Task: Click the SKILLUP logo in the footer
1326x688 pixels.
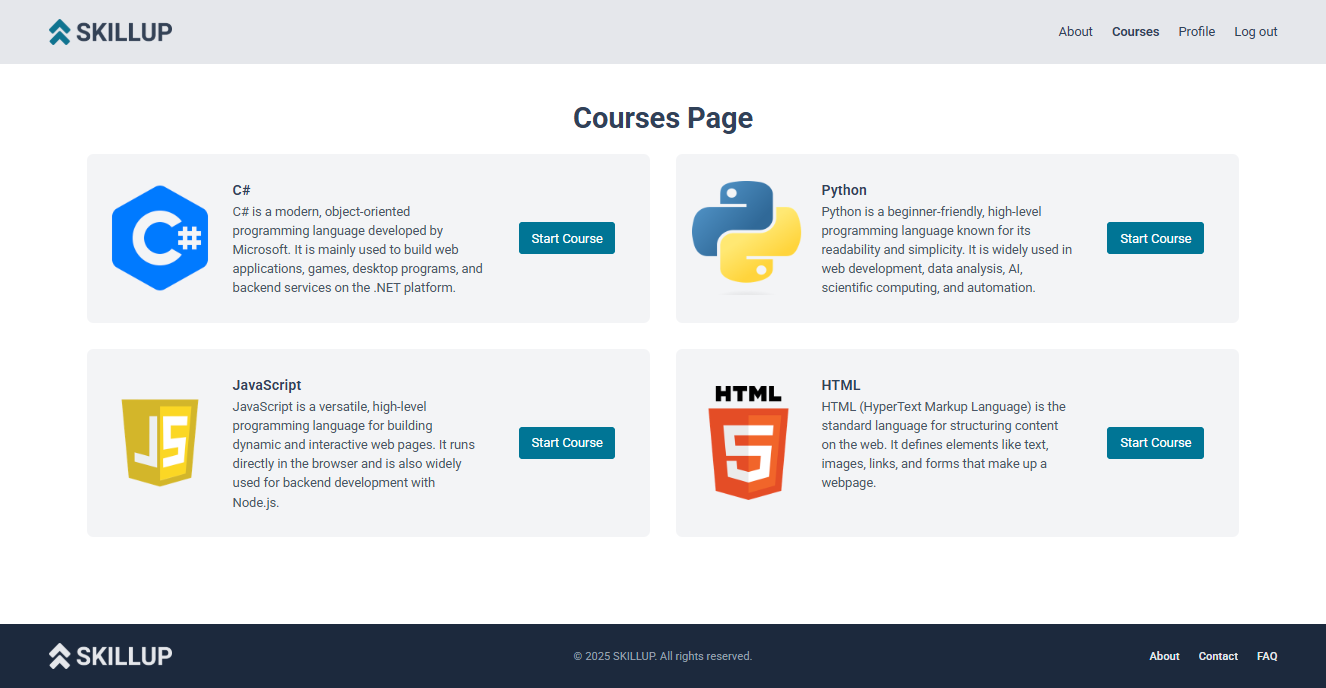Action: (110, 656)
